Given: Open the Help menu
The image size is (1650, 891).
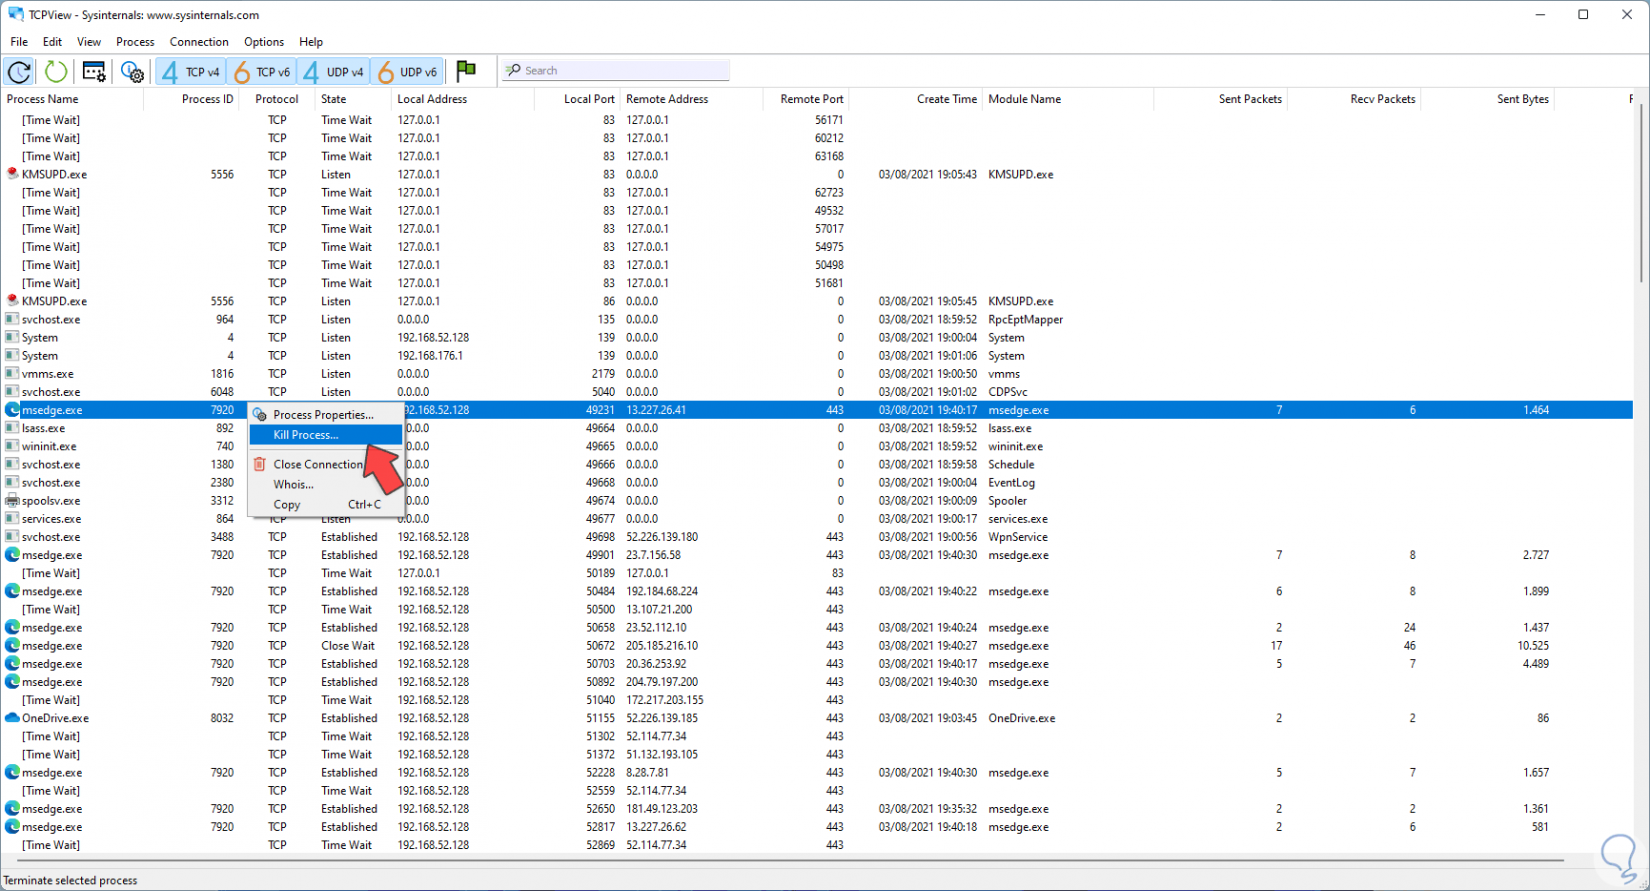Looking at the screenshot, I should [311, 42].
